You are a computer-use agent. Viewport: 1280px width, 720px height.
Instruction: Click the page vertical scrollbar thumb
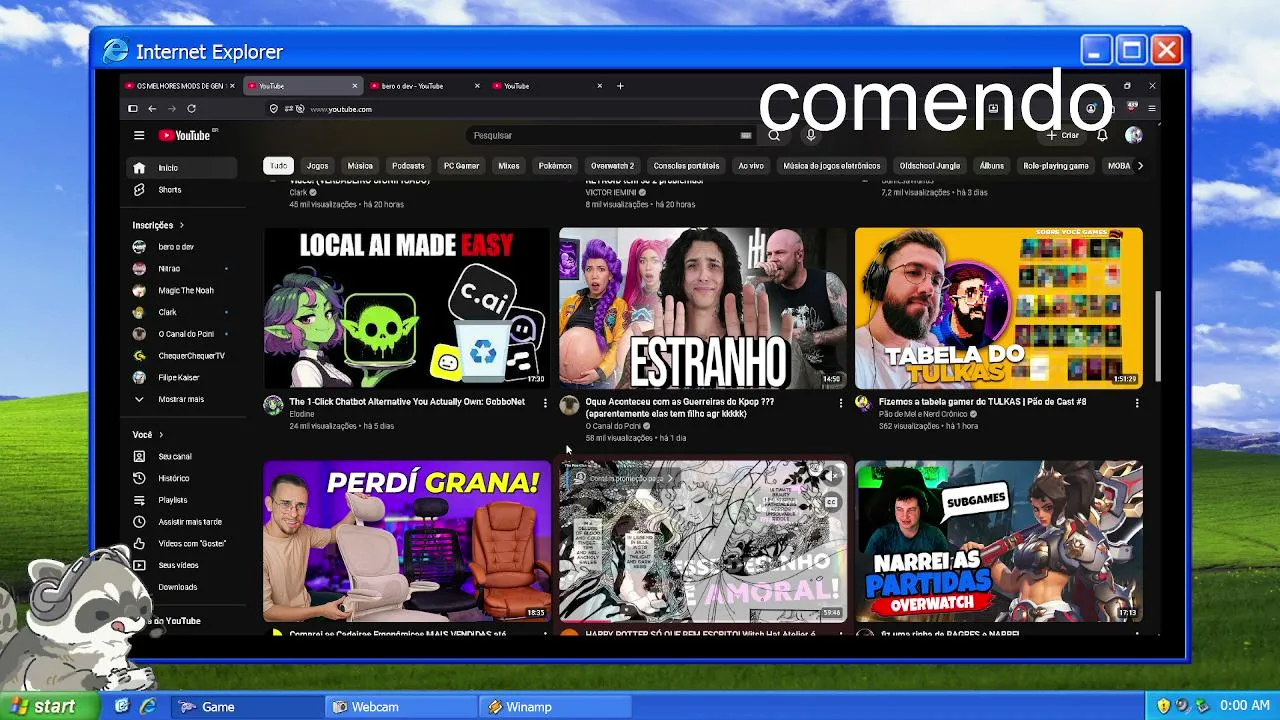tap(1157, 336)
